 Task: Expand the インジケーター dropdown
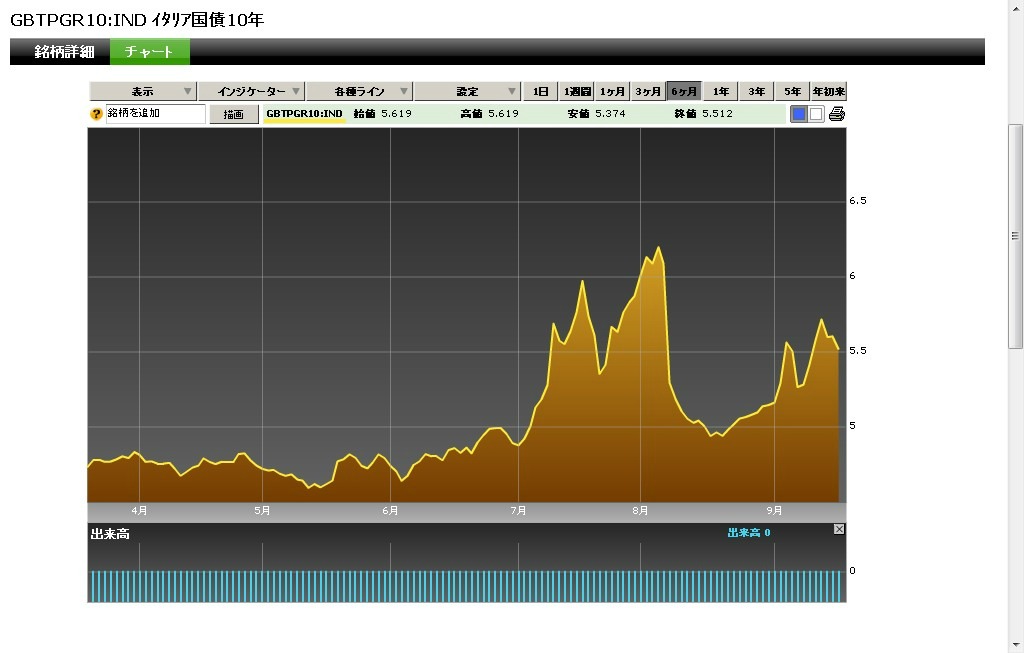251,92
